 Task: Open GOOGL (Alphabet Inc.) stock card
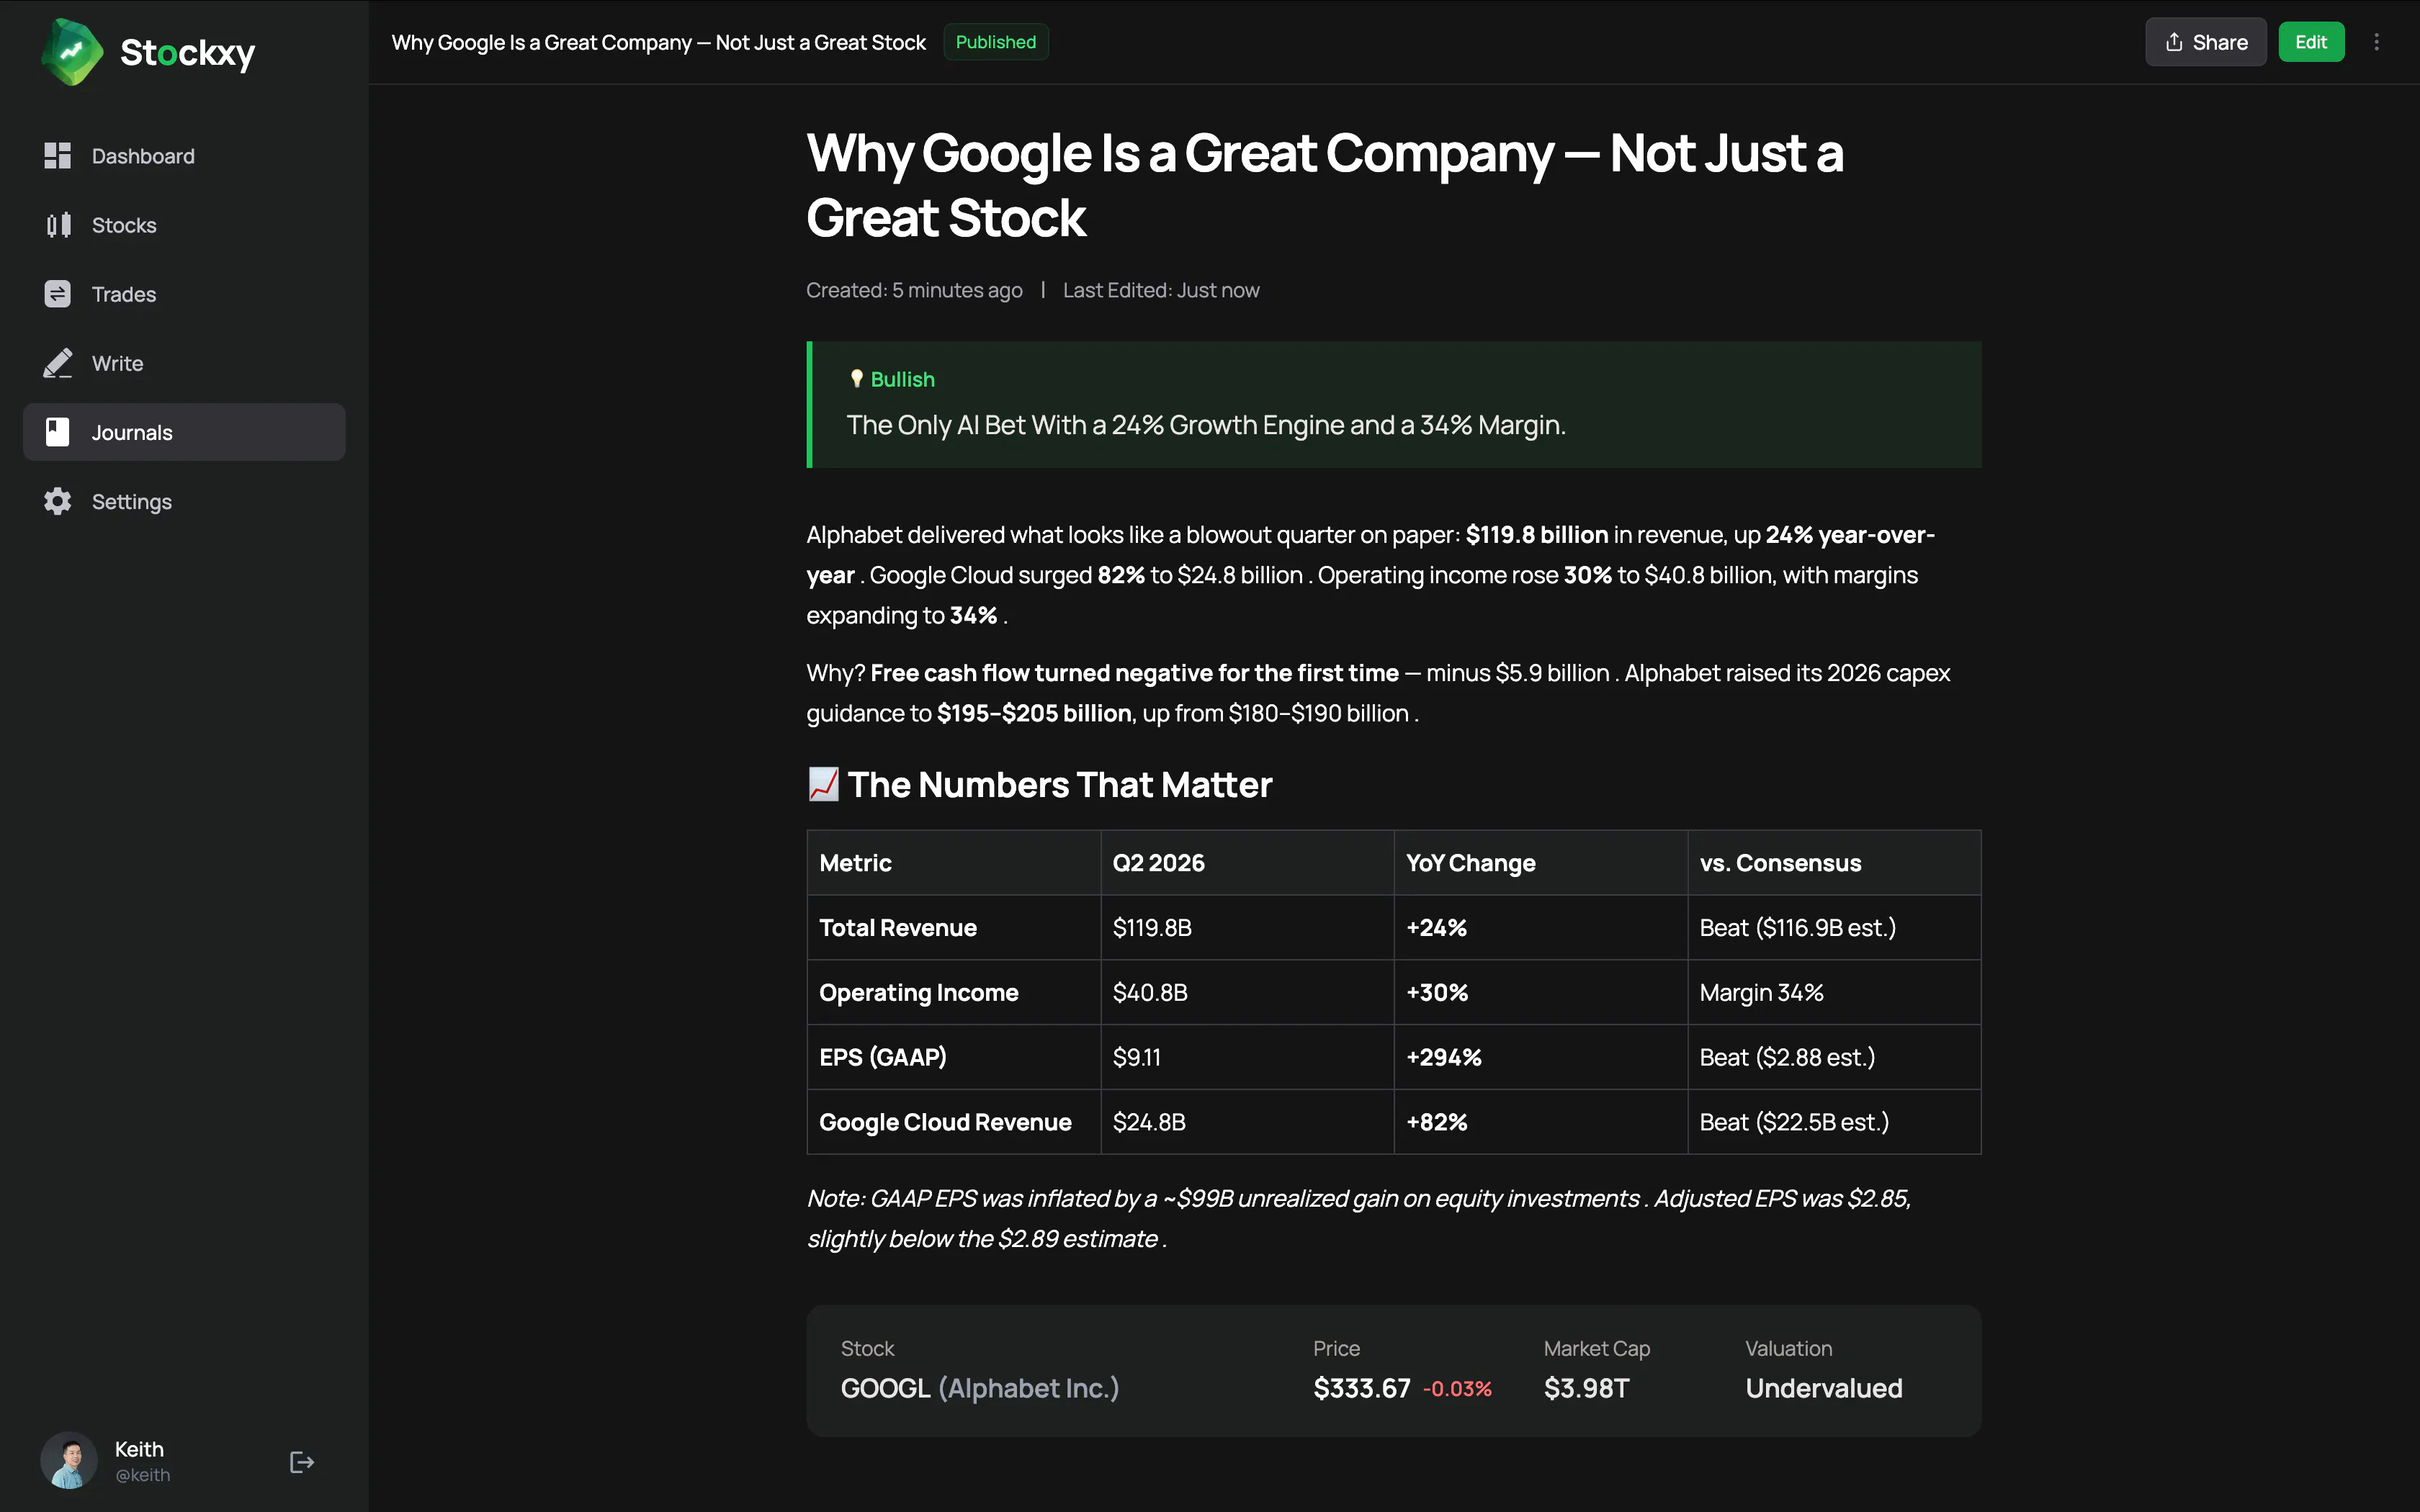[x=1394, y=1370]
